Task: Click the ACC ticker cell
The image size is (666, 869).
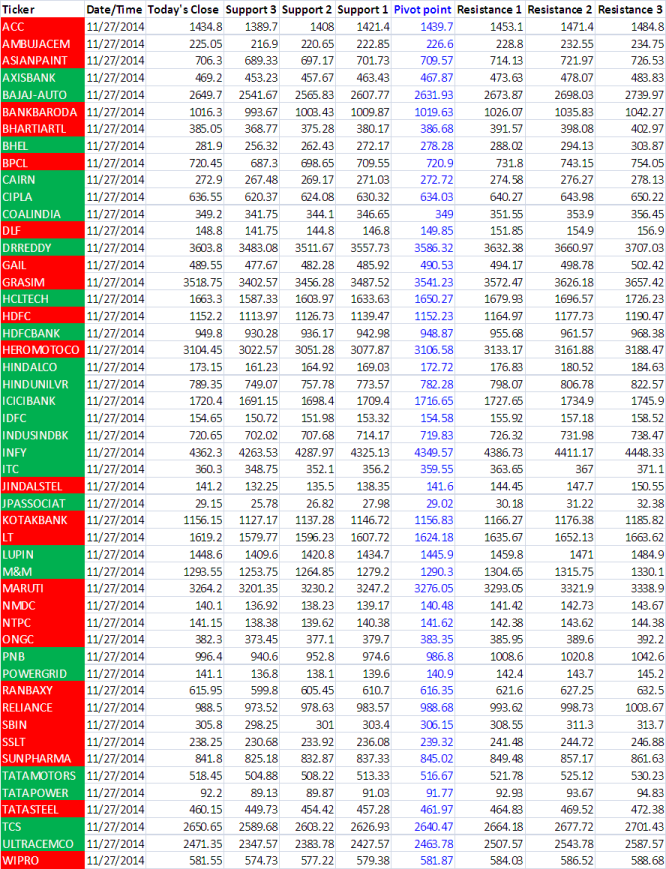Action: (x=42, y=27)
